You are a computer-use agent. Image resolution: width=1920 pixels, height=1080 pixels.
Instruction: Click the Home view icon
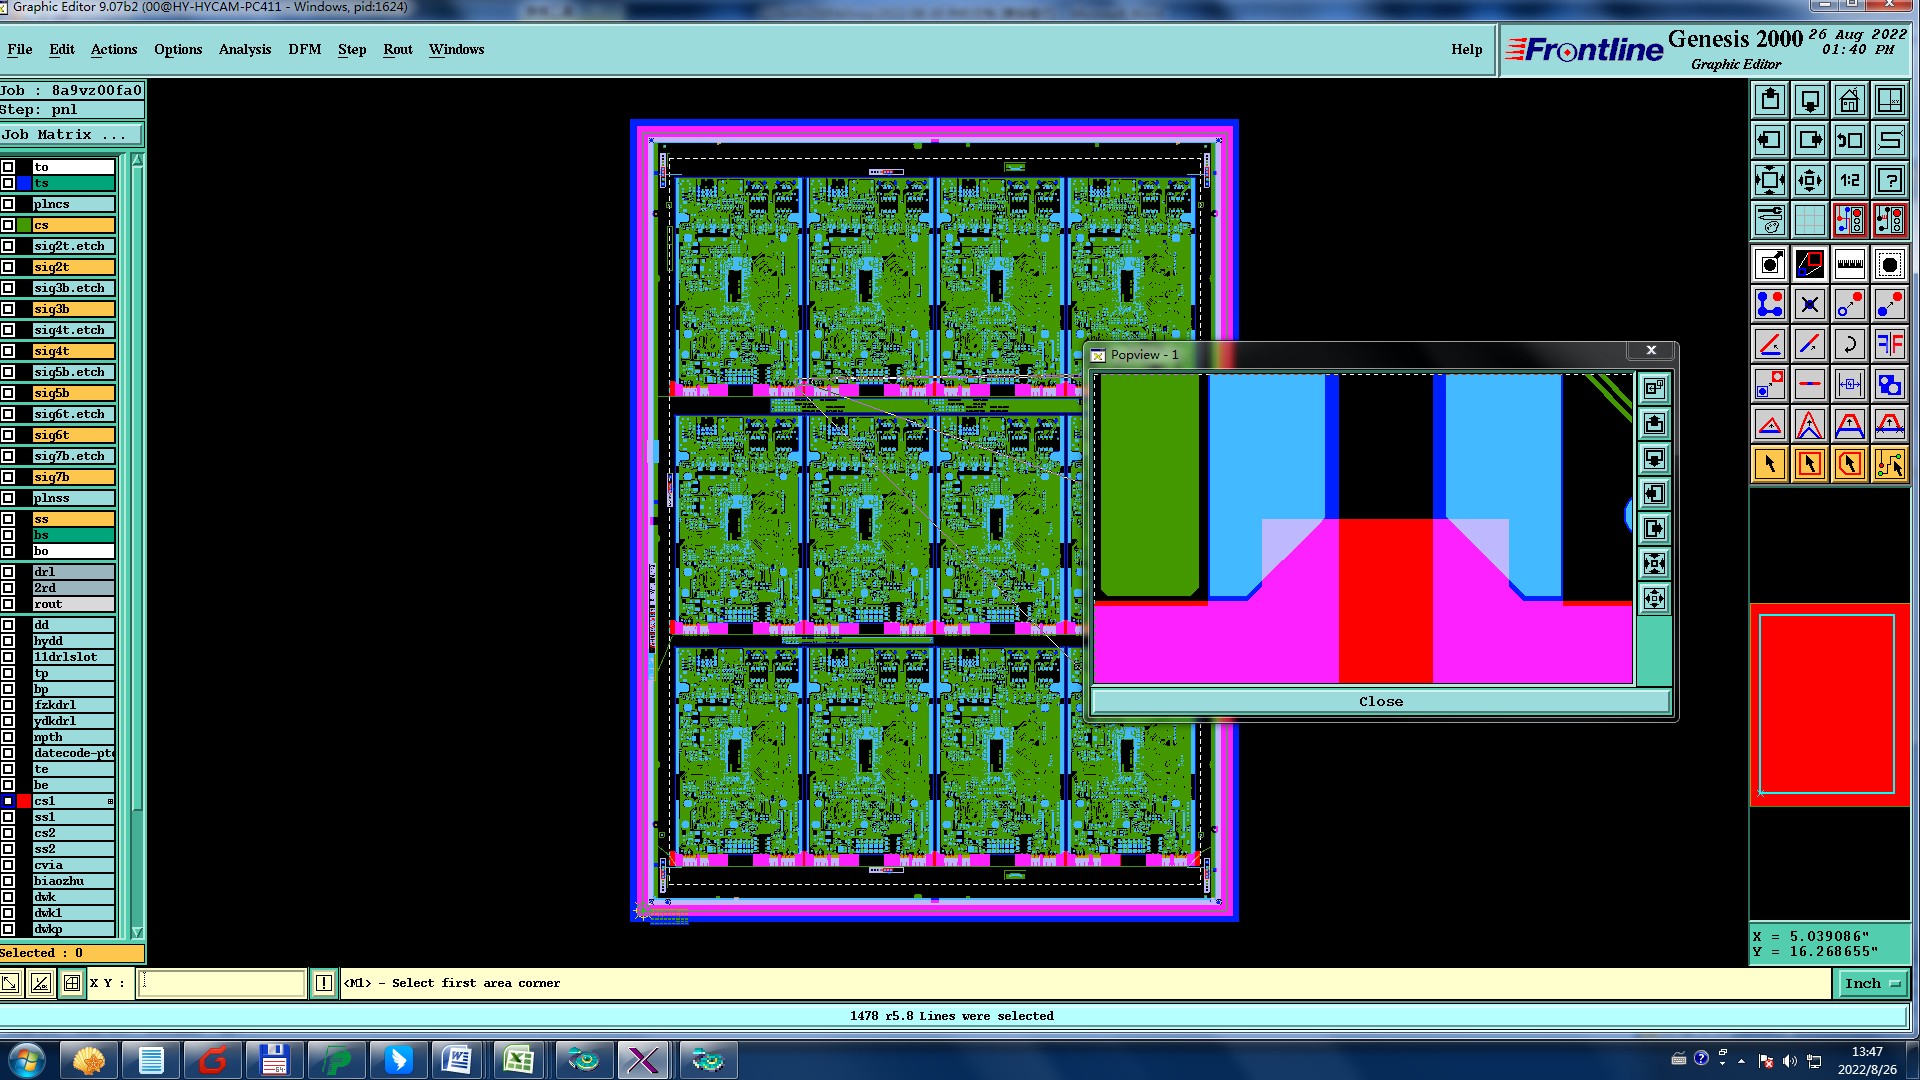(1849, 100)
